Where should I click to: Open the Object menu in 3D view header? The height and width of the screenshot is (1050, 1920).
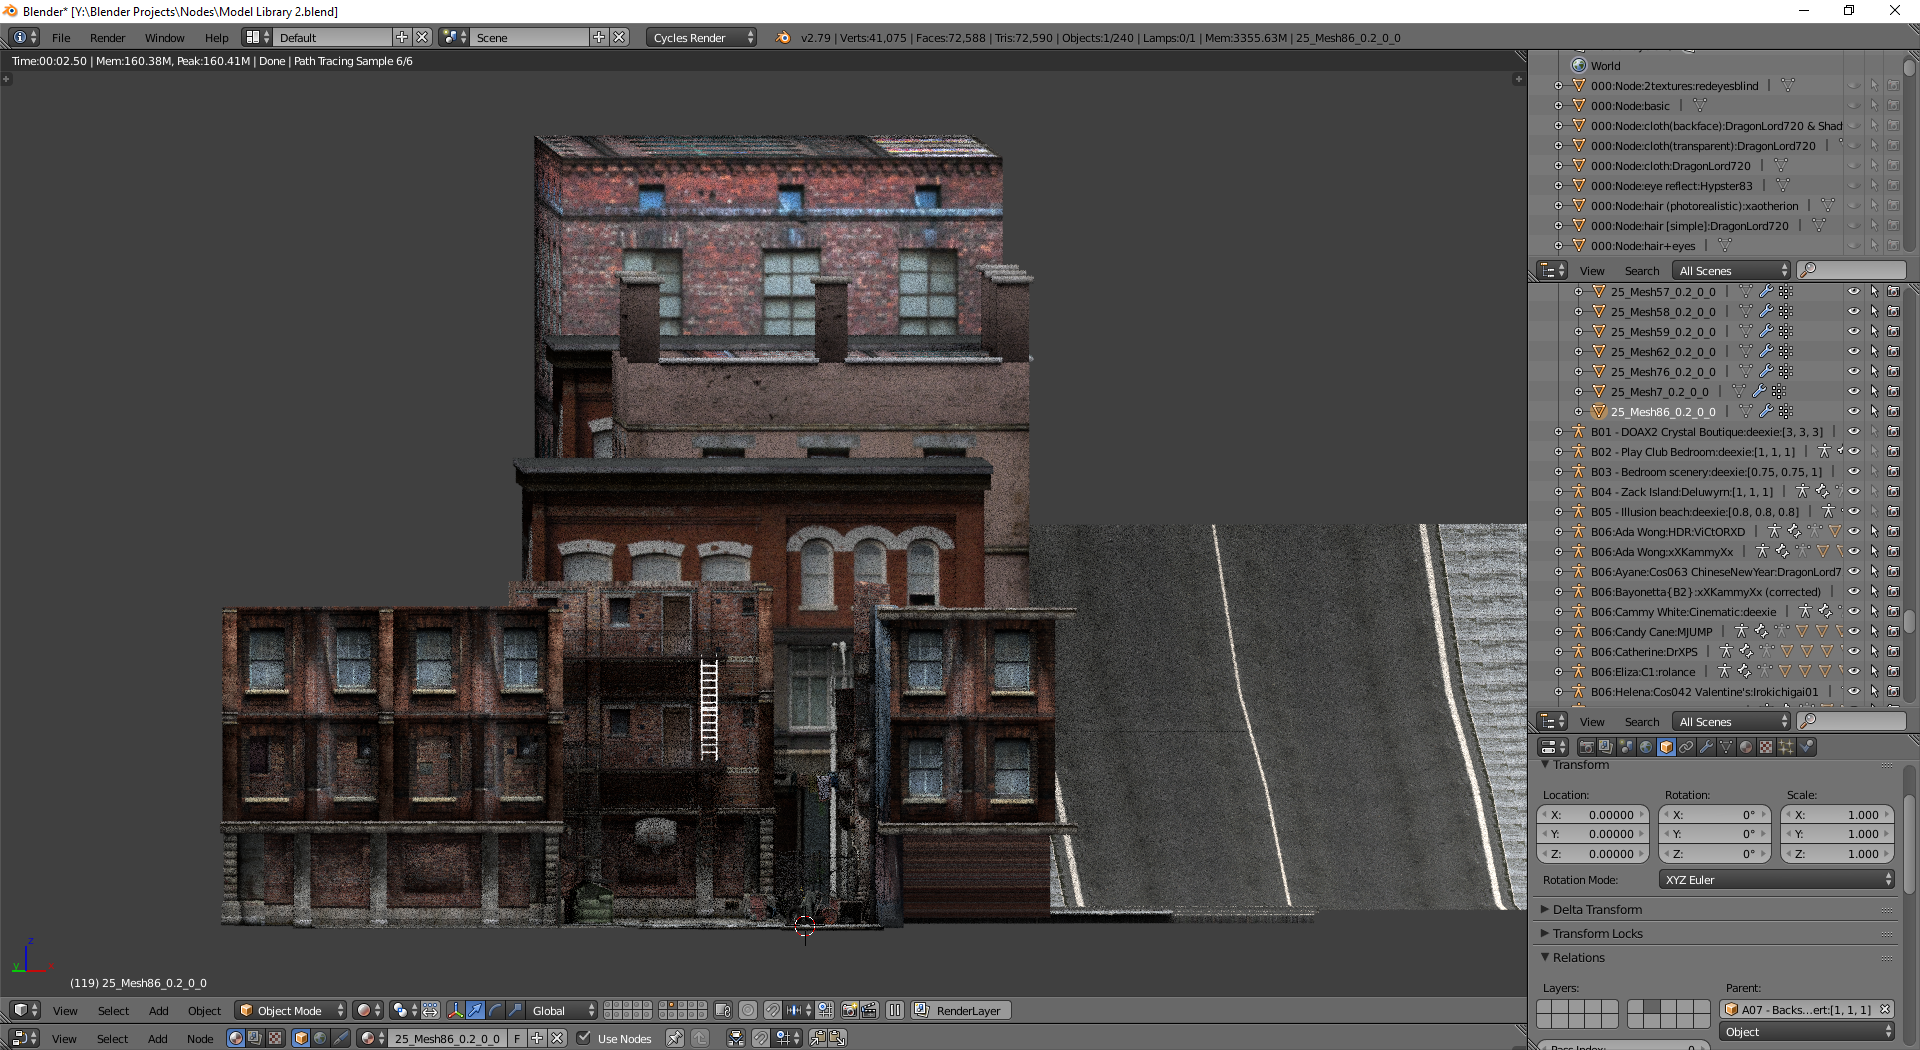[204, 1011]
